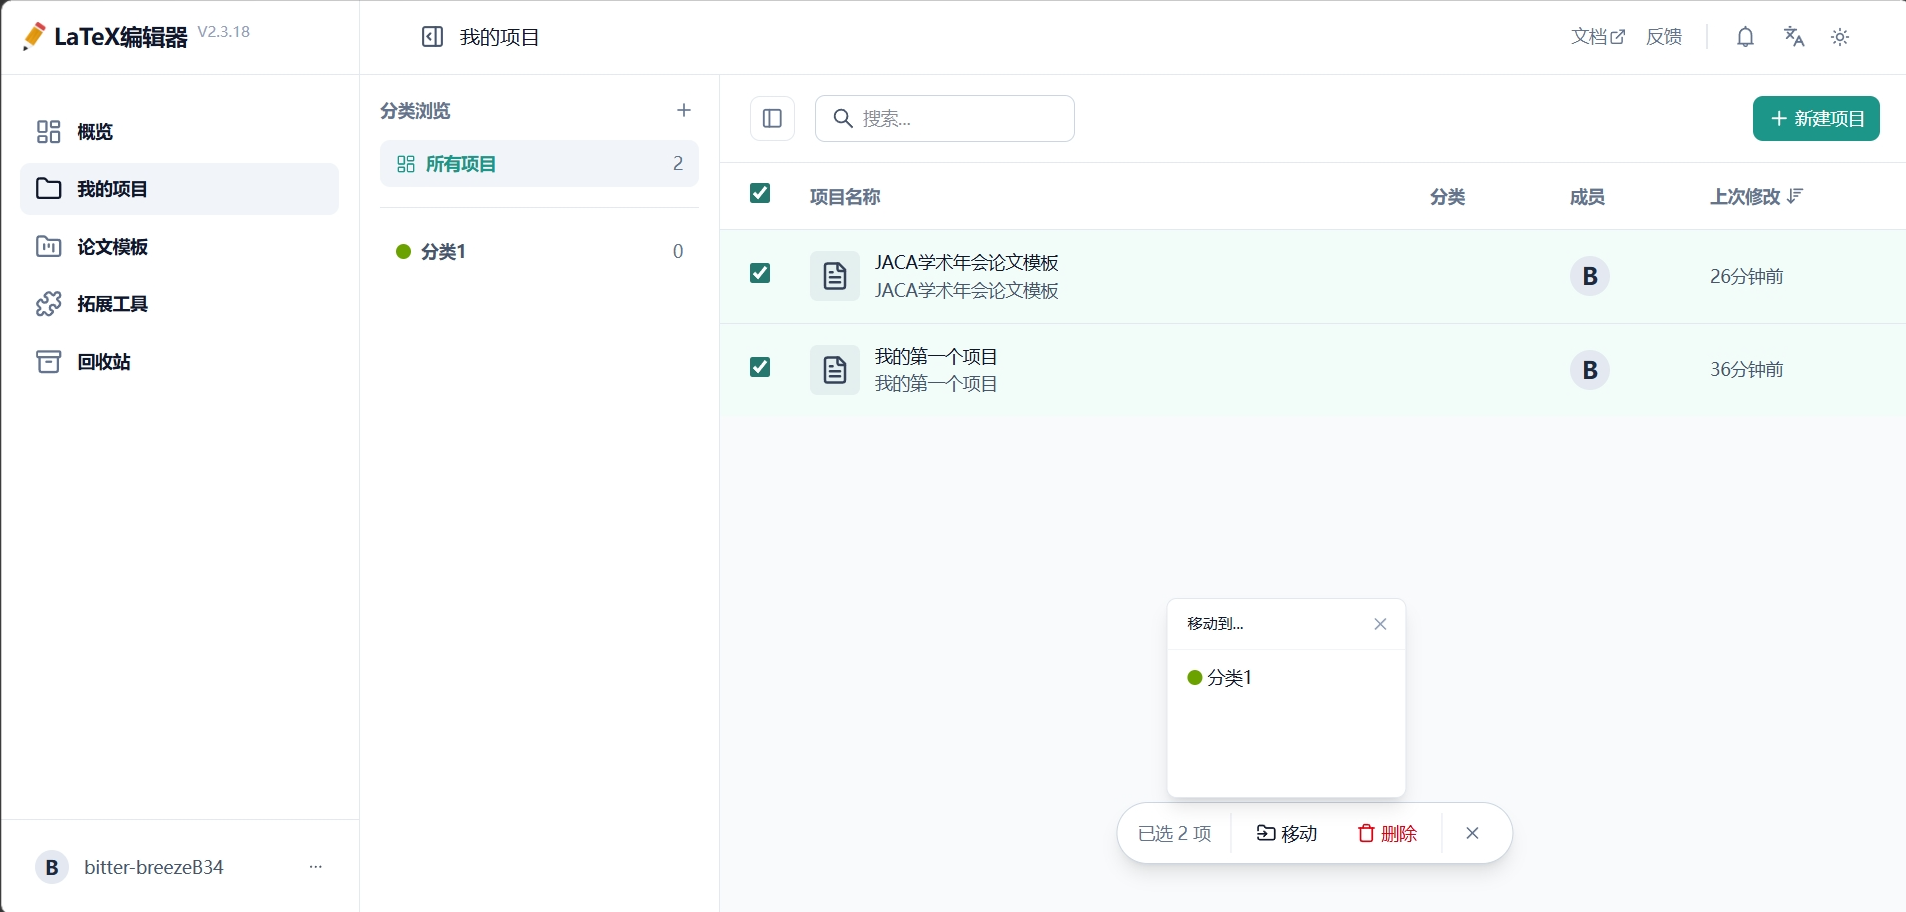Open project titled JACA学术年会论文模板
This screenshot has width=1906, height=912.
(966, 262)
